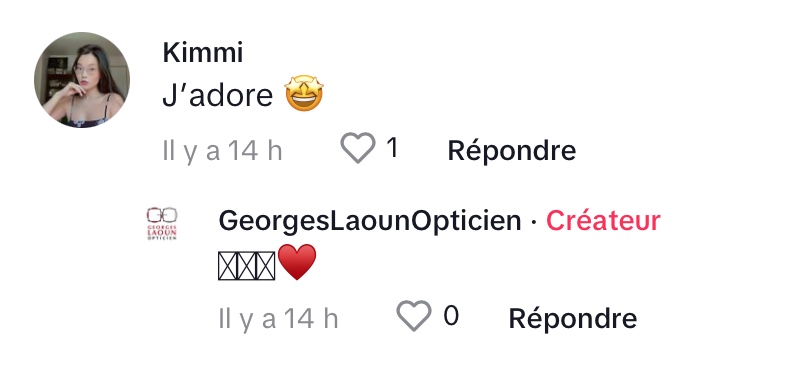This screenshot has height=370, width=808.
Task: Click the timestamp under the creator's reply
Action: pos(278,319)
